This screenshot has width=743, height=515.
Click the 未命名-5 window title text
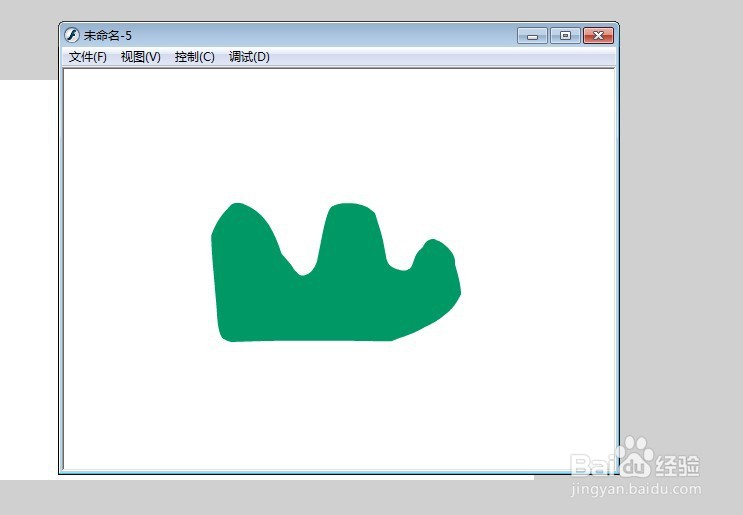click(x=108, y=36)
